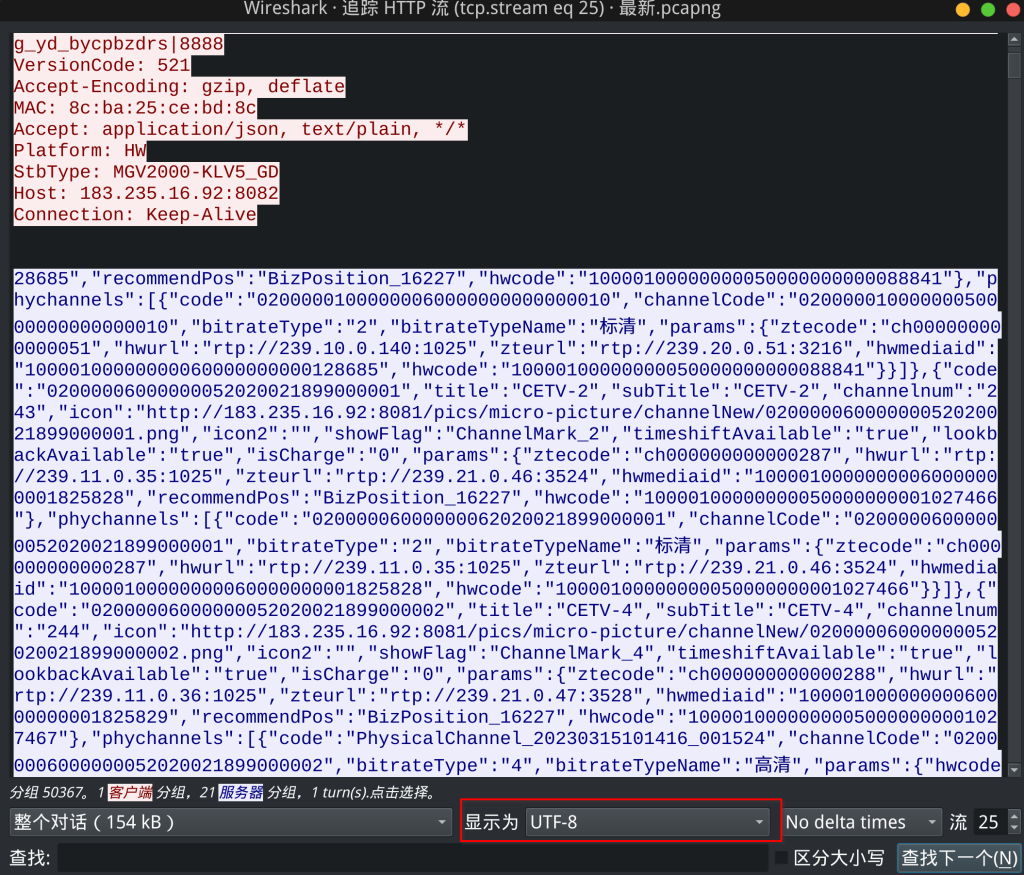The width and height of the screenshot is (1024, 875).
Task: Click the yellow minimize window button
Action: coord(963,9)
